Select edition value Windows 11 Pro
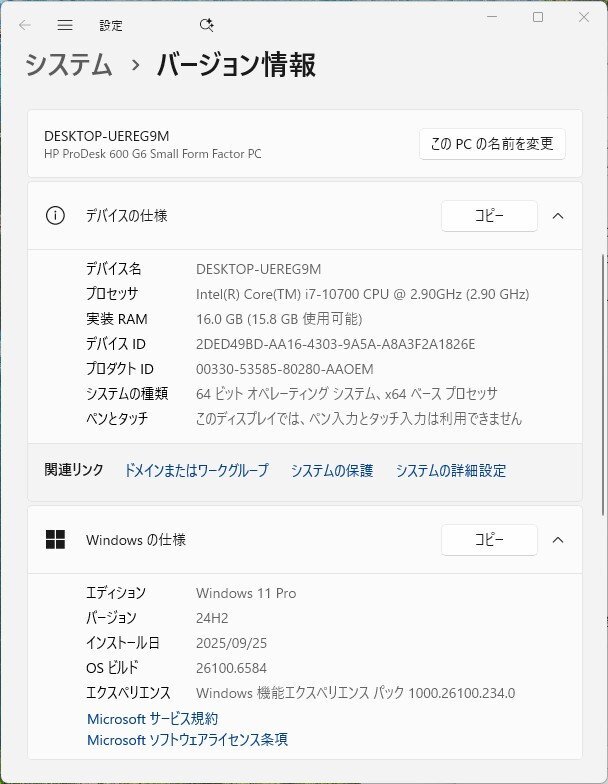608x784 pixels. click(x=246, y=594)
